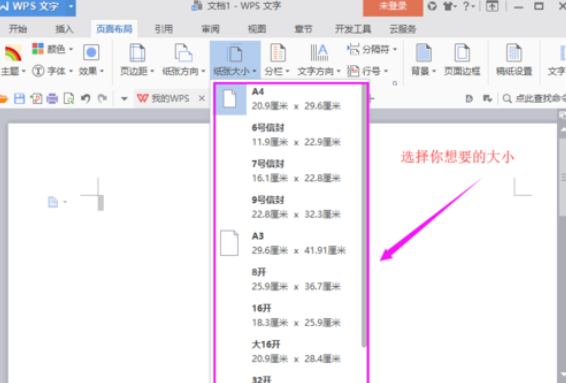Click the export to PDF icon
The image size is (566, 383).
click(36, 98)
